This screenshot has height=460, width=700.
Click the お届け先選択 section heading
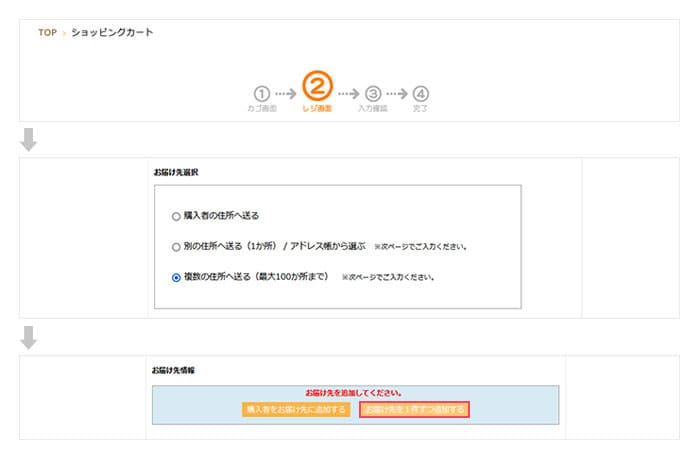[x=175, y=172]
